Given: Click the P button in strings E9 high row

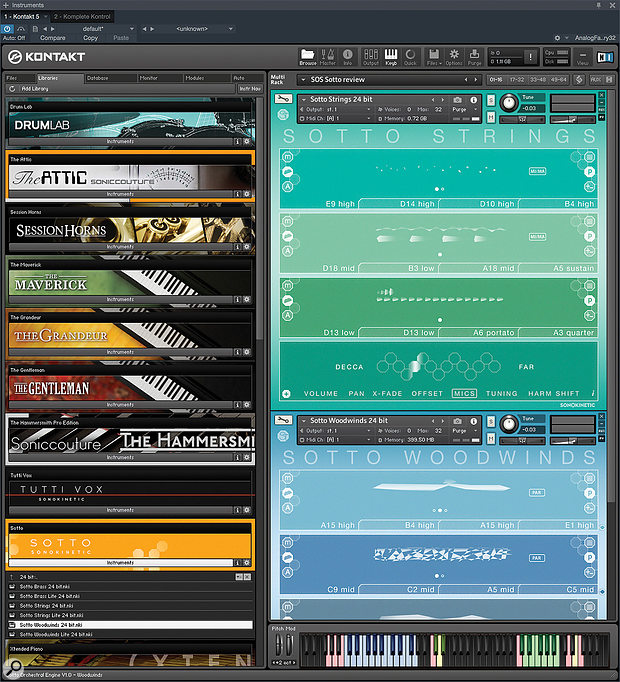Looking at the screenshot, I should click(x=590, y=172).
